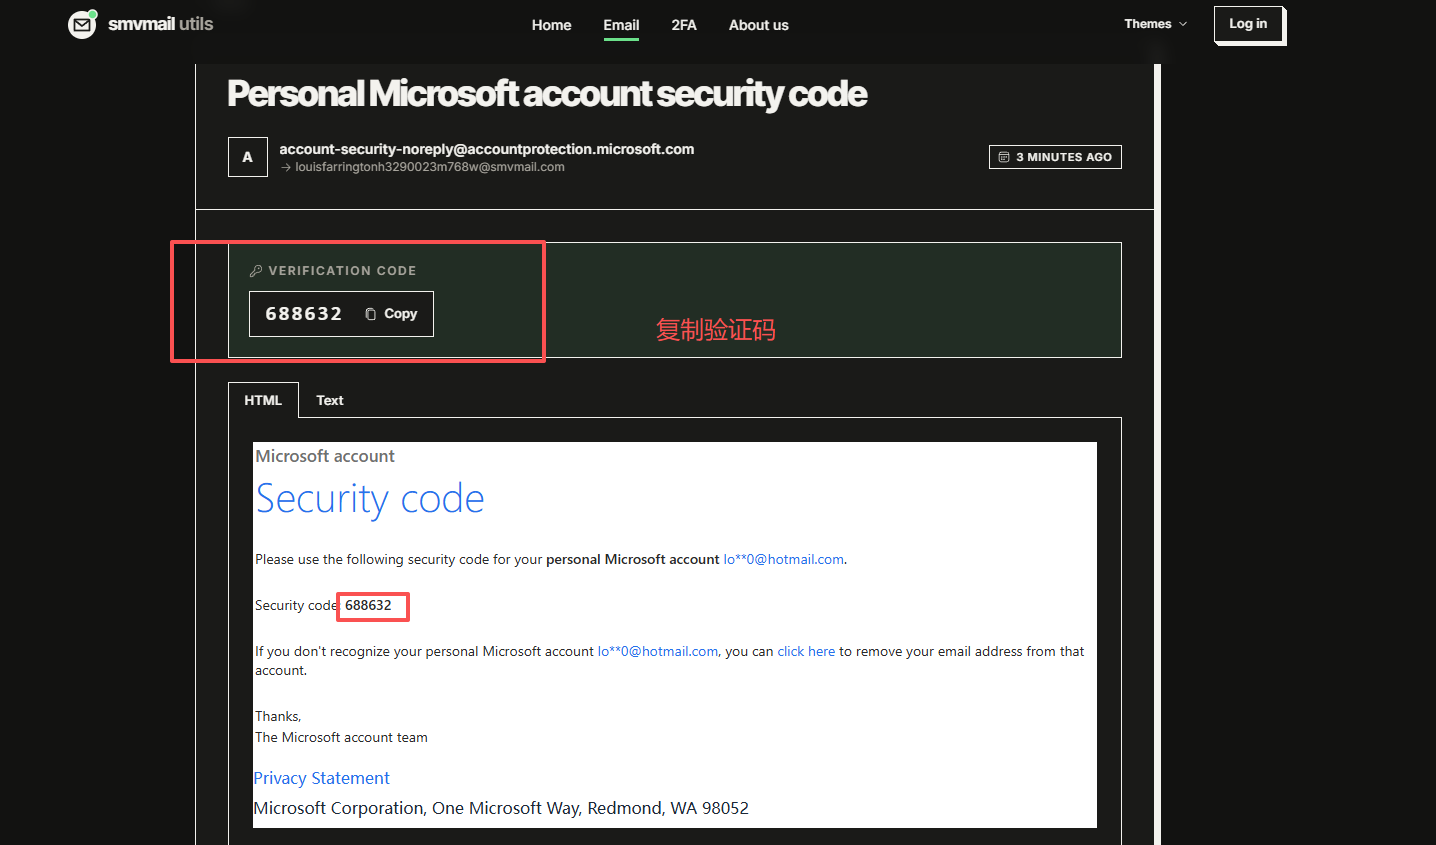Select the 688632 code in the verification box

coord(304,314)
